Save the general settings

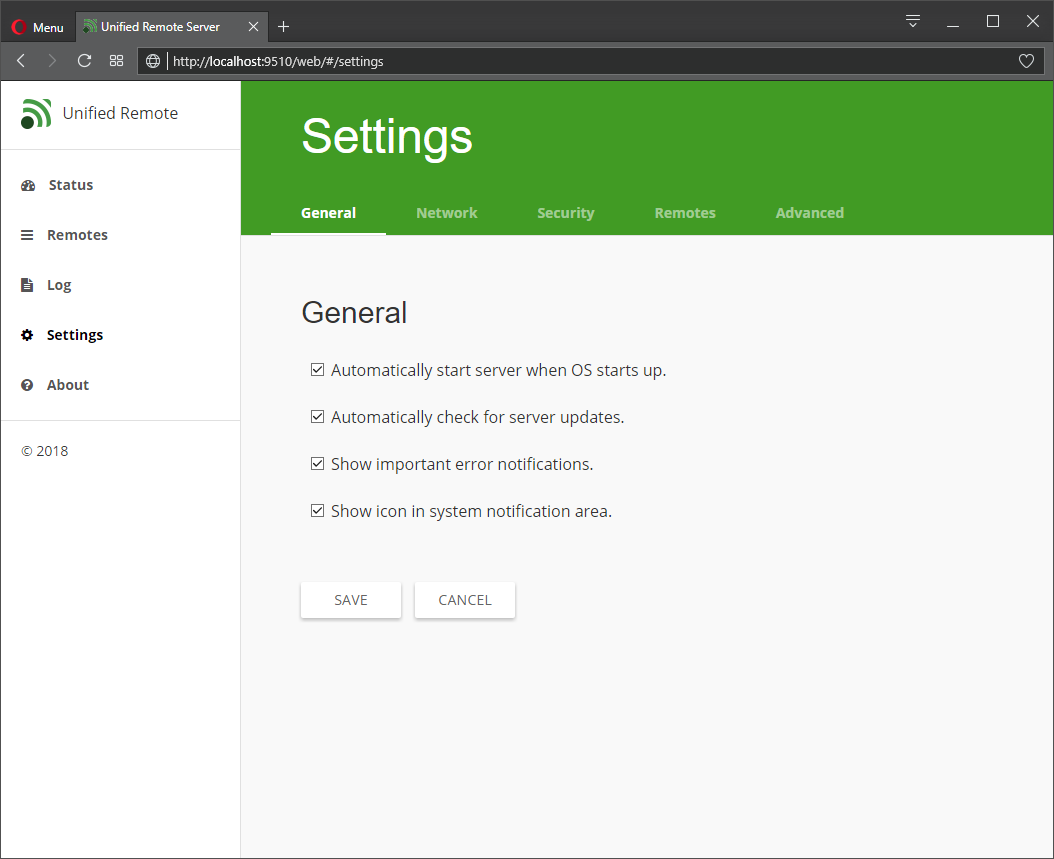click(350, 600)
